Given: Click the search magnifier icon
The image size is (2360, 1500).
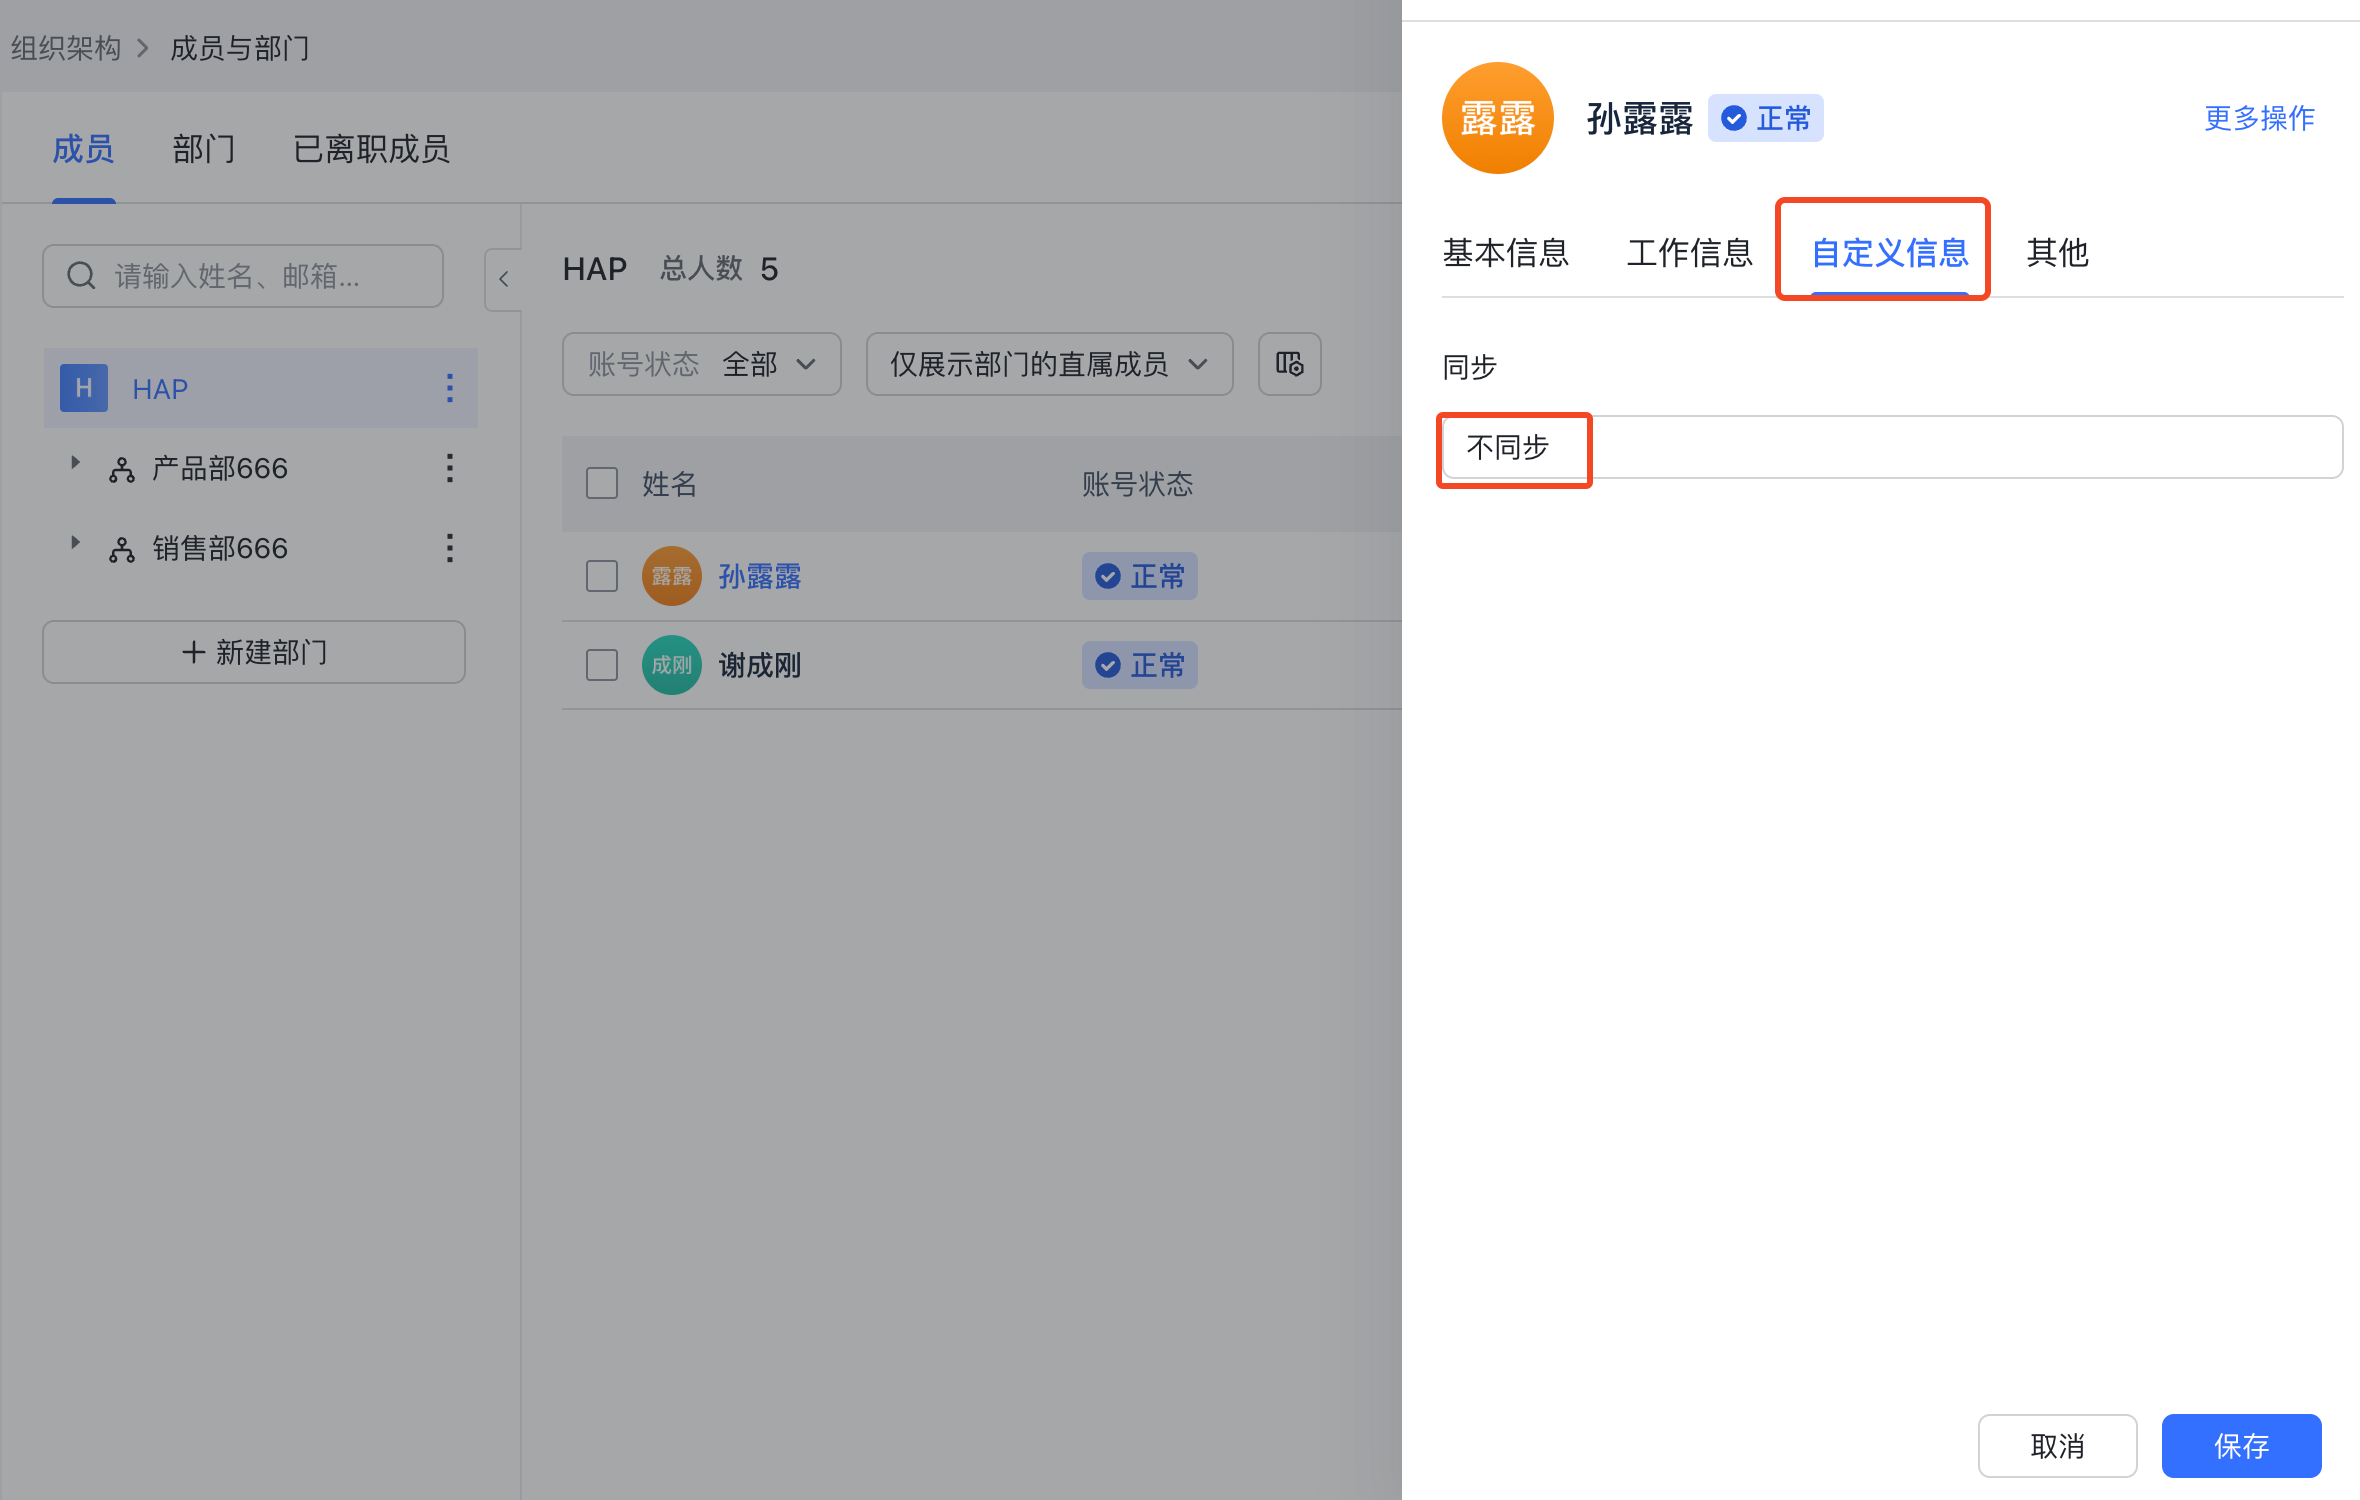Looking at the screenshot, I should click(x=81, y=275).
